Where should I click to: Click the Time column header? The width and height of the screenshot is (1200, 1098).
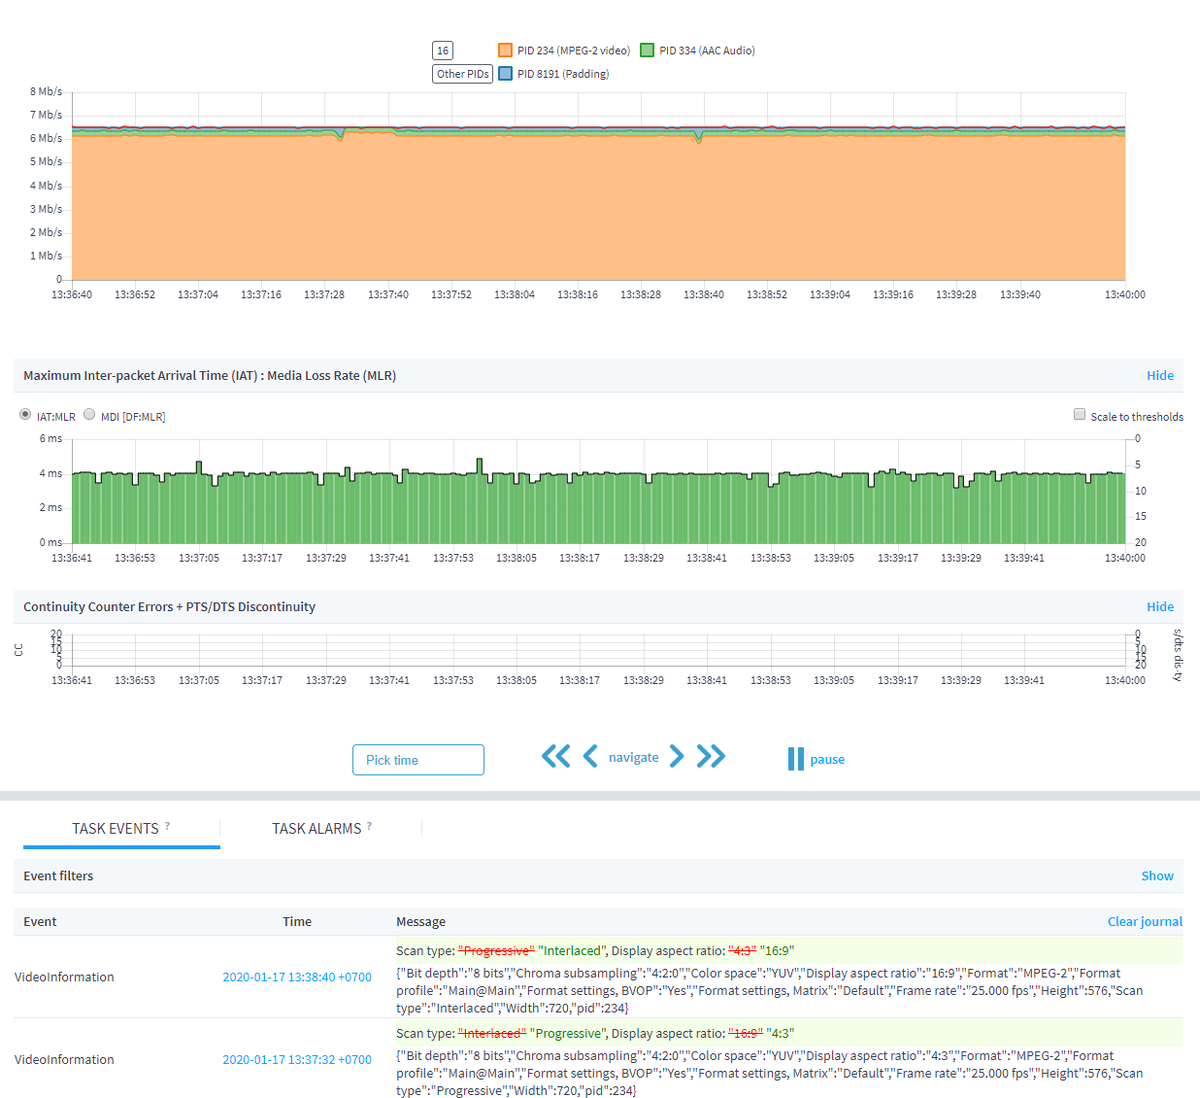(x=297, y=921)
